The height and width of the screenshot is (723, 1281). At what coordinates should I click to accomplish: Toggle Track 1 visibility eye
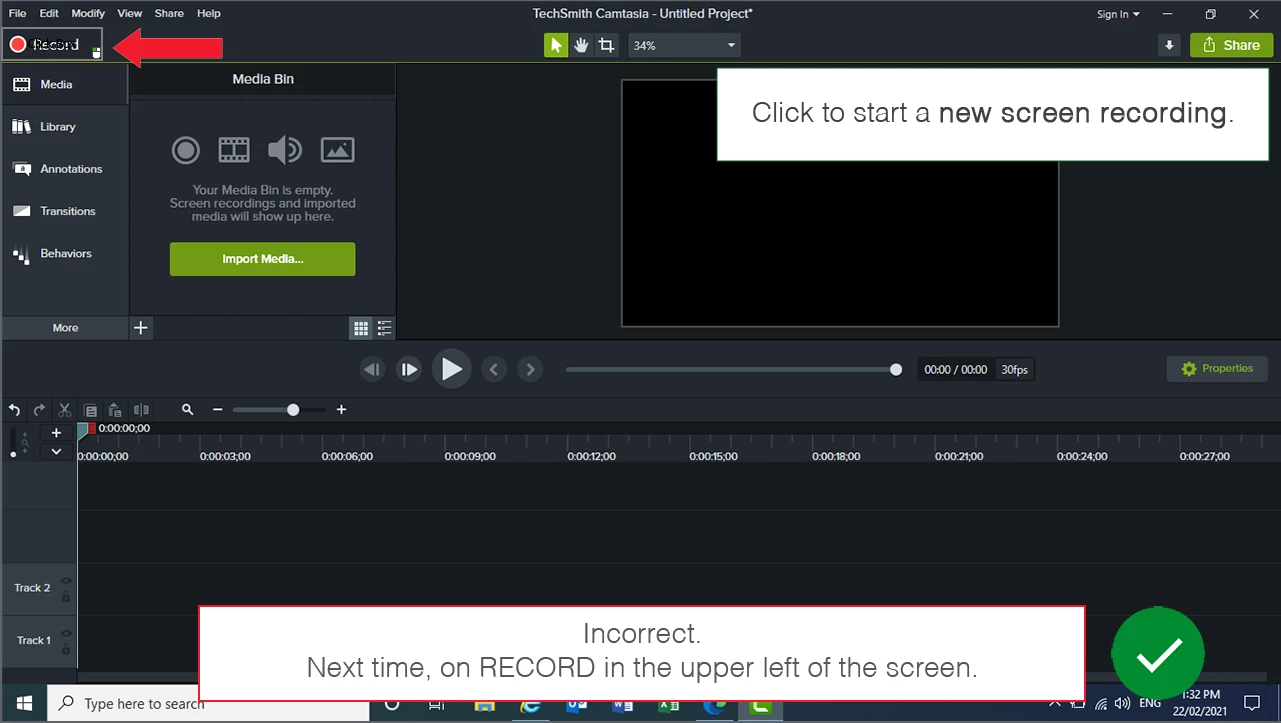pyautogui.click(x=66, y=633)
